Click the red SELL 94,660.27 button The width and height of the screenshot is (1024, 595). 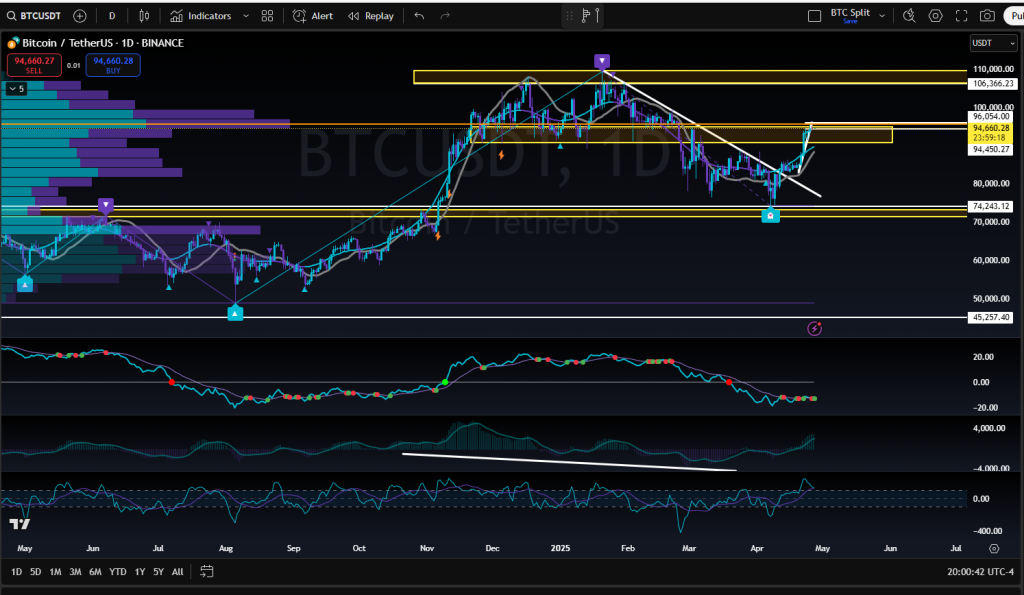coord(34,65)
